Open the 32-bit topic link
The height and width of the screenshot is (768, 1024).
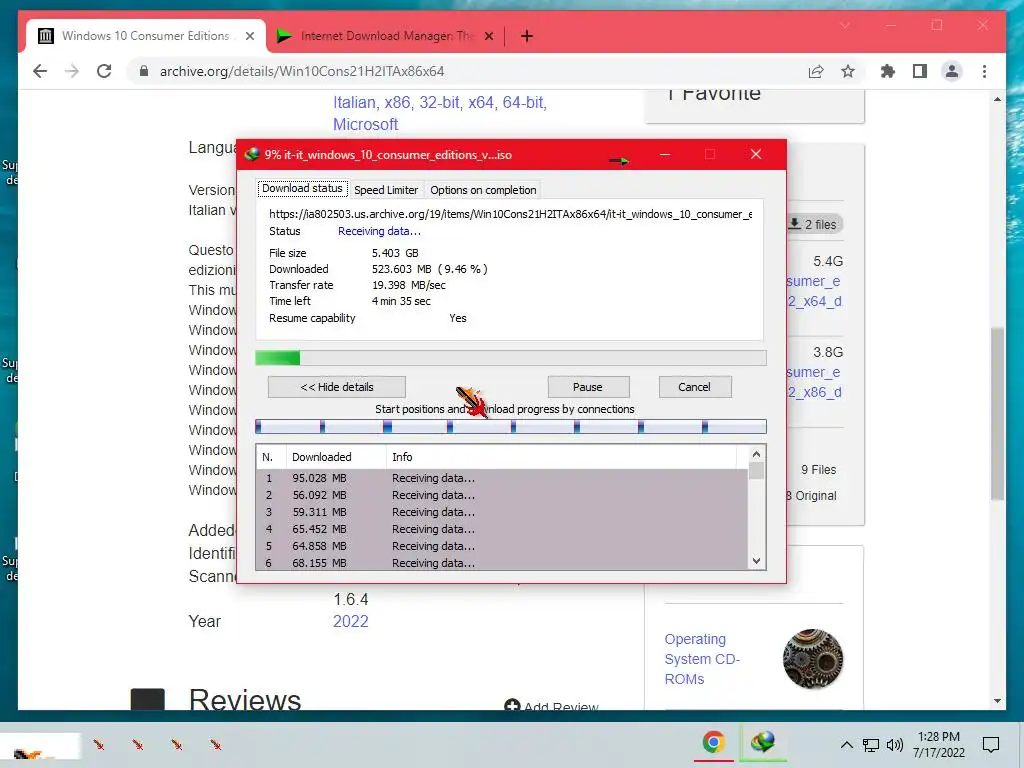click(439, 103)
